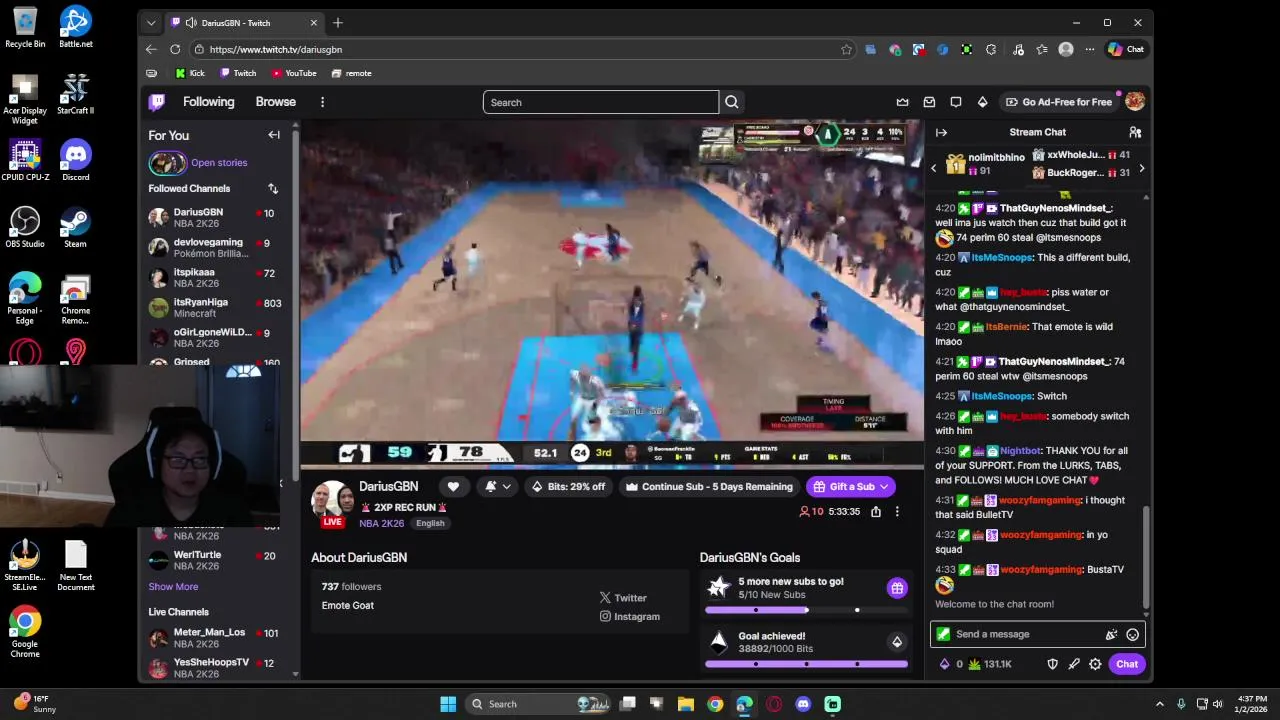This screenshot has width=1280, height=720.
Task: Open Get Bits diamond icon in top bar
Action: (982, 102)
